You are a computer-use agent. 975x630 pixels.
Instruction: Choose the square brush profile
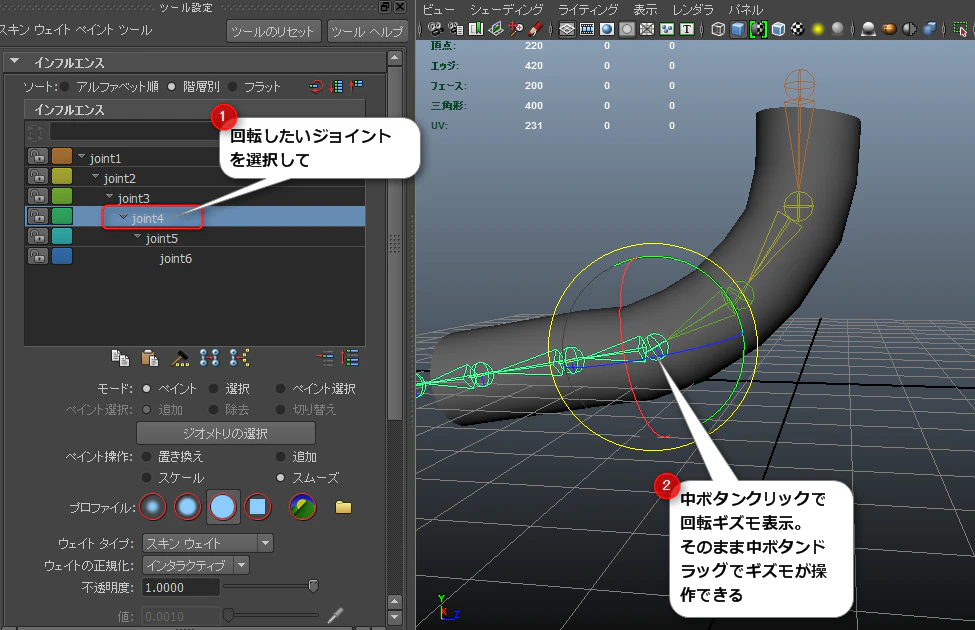[257, 507]
